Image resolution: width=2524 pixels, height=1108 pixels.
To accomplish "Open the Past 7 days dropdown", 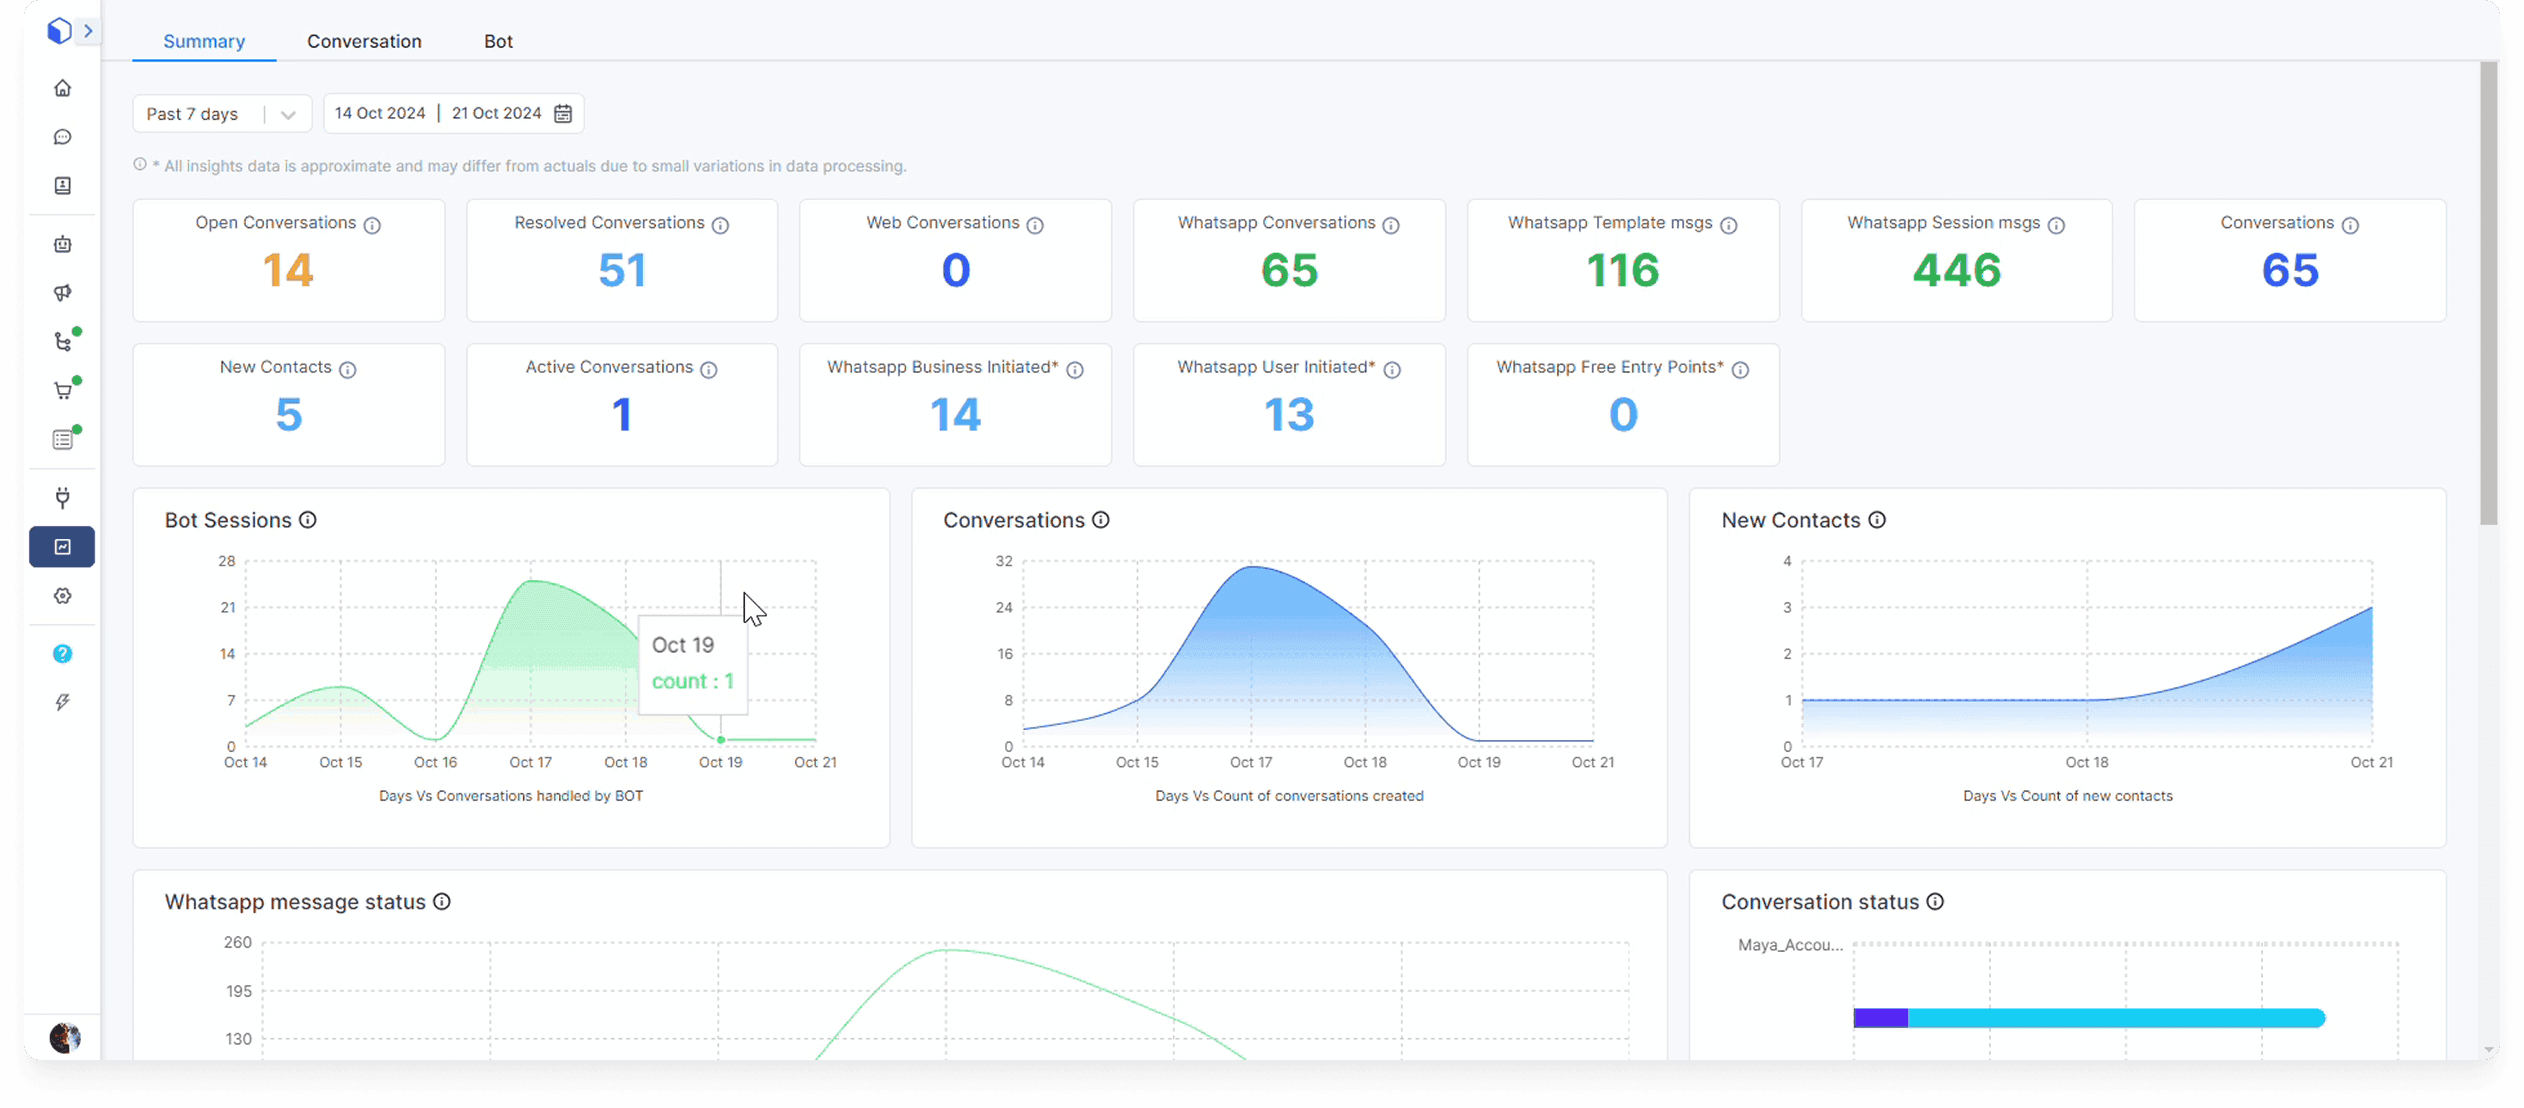I will [221, 114].
